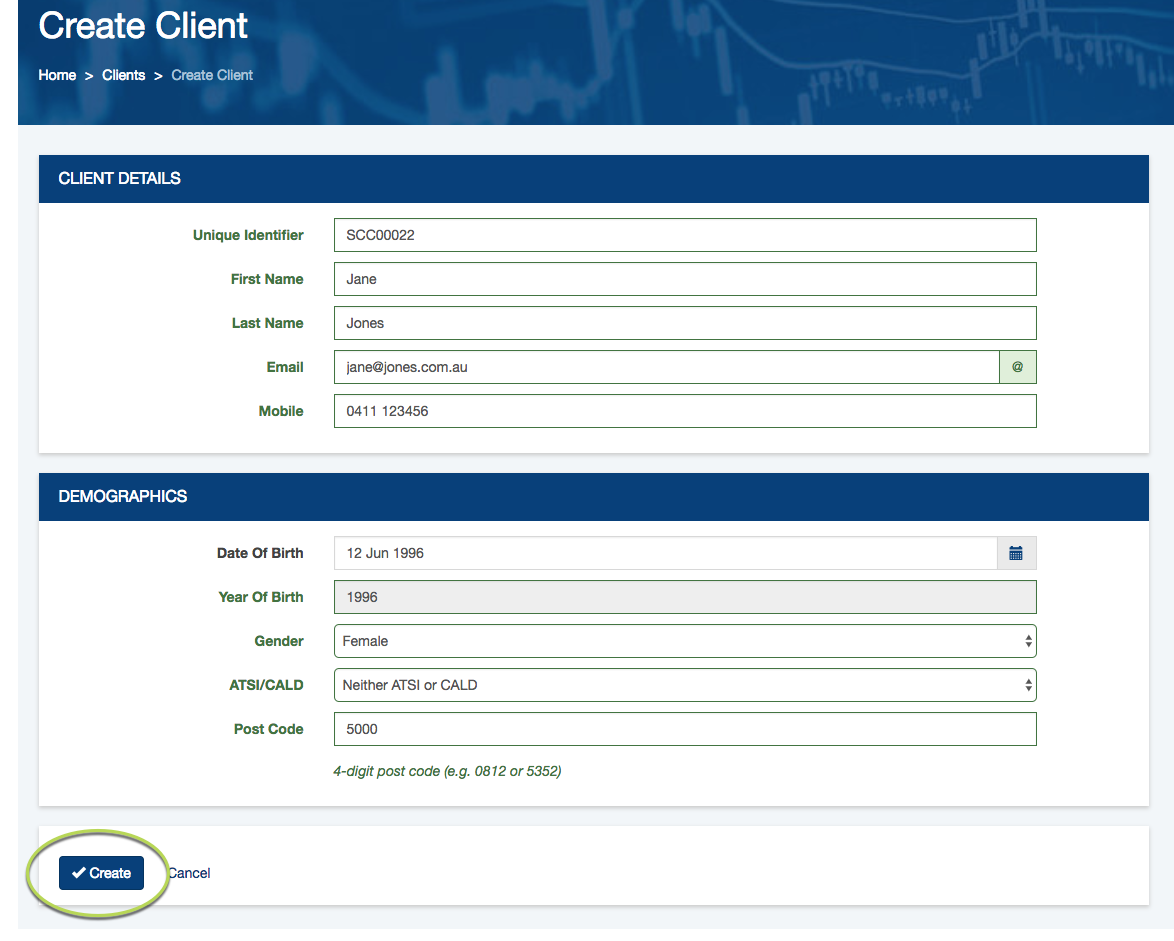Click the 4-digit post code hint text

[447, 771]
